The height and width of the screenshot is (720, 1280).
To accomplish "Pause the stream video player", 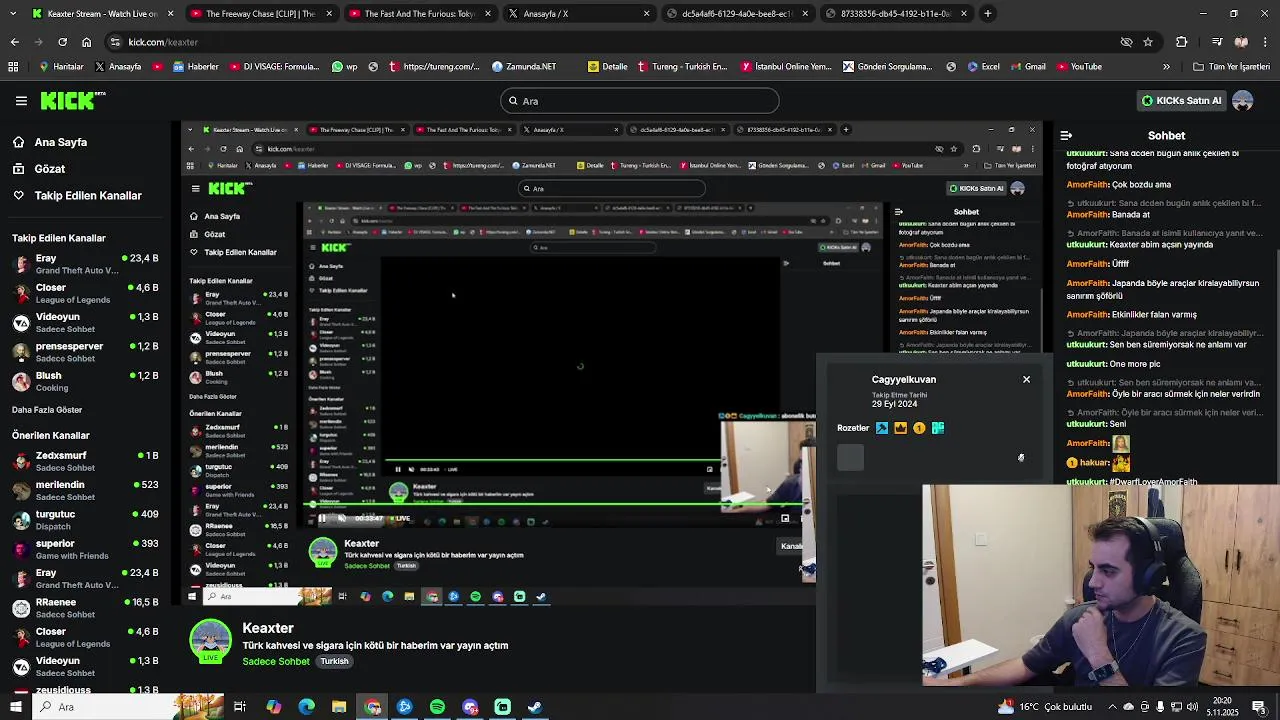I will (322, 518).
